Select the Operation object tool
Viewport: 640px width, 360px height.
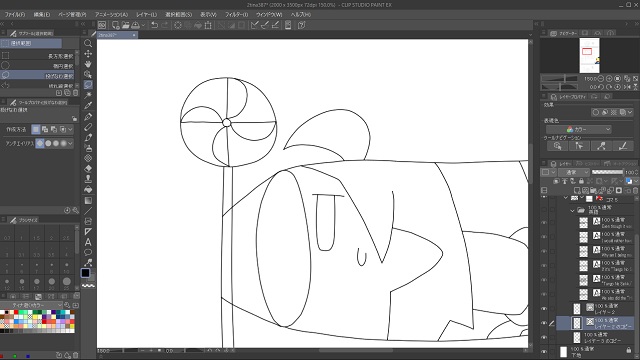point(88,74)
